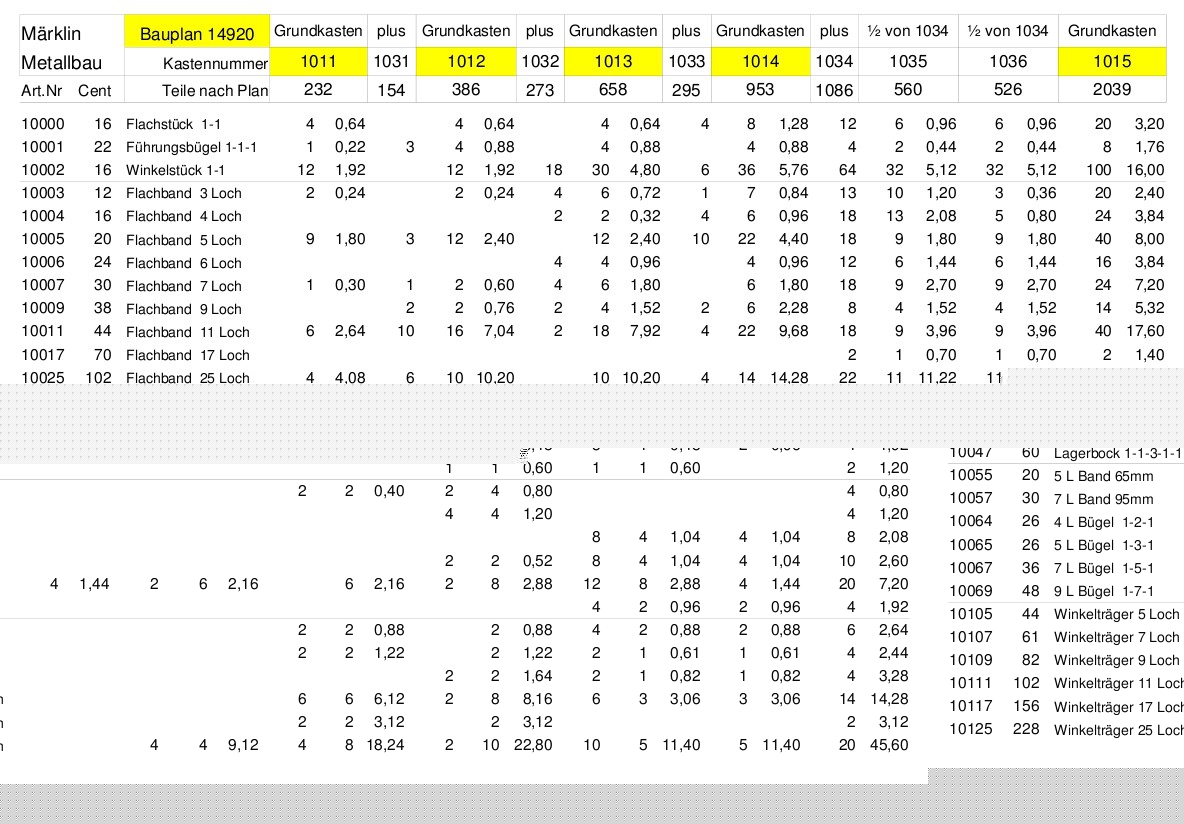Viewport: 1184px width, 824px height.
Task: Select the "Kastennummer" label
Action: click(215, 63)
